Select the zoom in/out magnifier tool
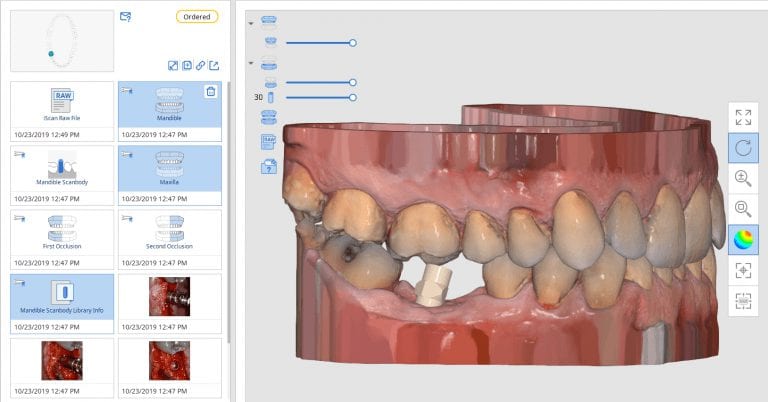768x402 pixels. coord(743,178)
